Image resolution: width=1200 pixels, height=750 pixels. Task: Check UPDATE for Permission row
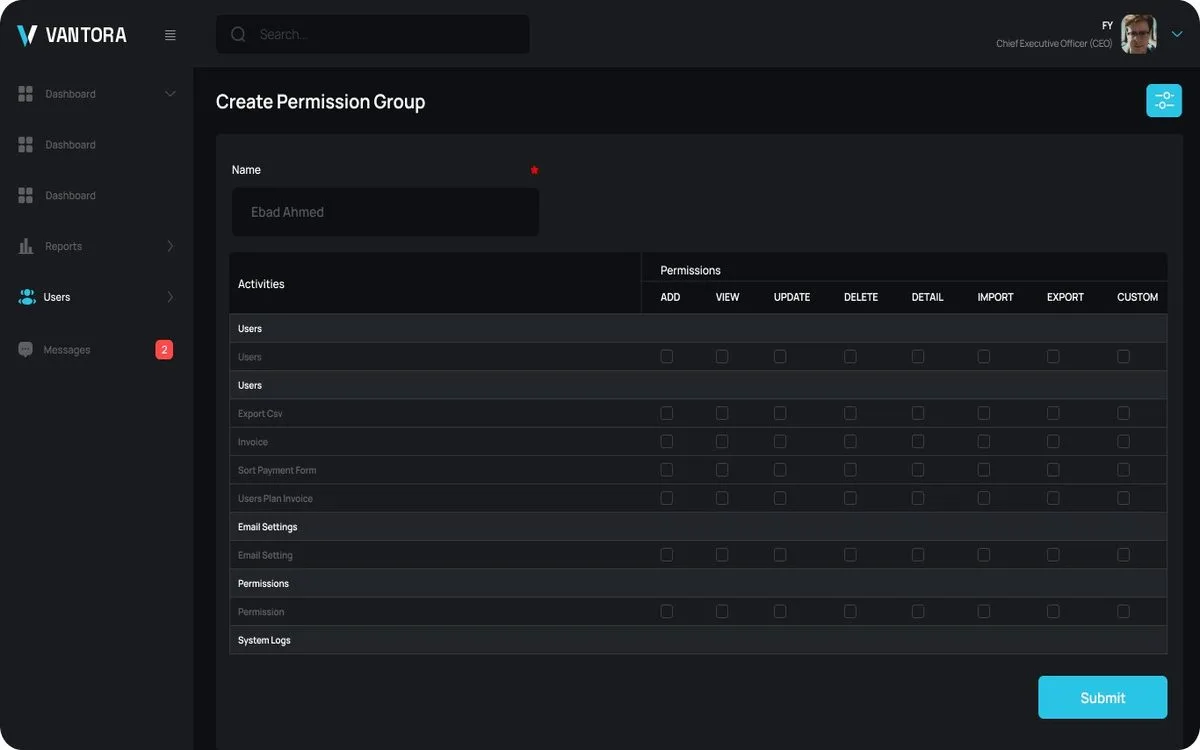[x=780, y=611]
